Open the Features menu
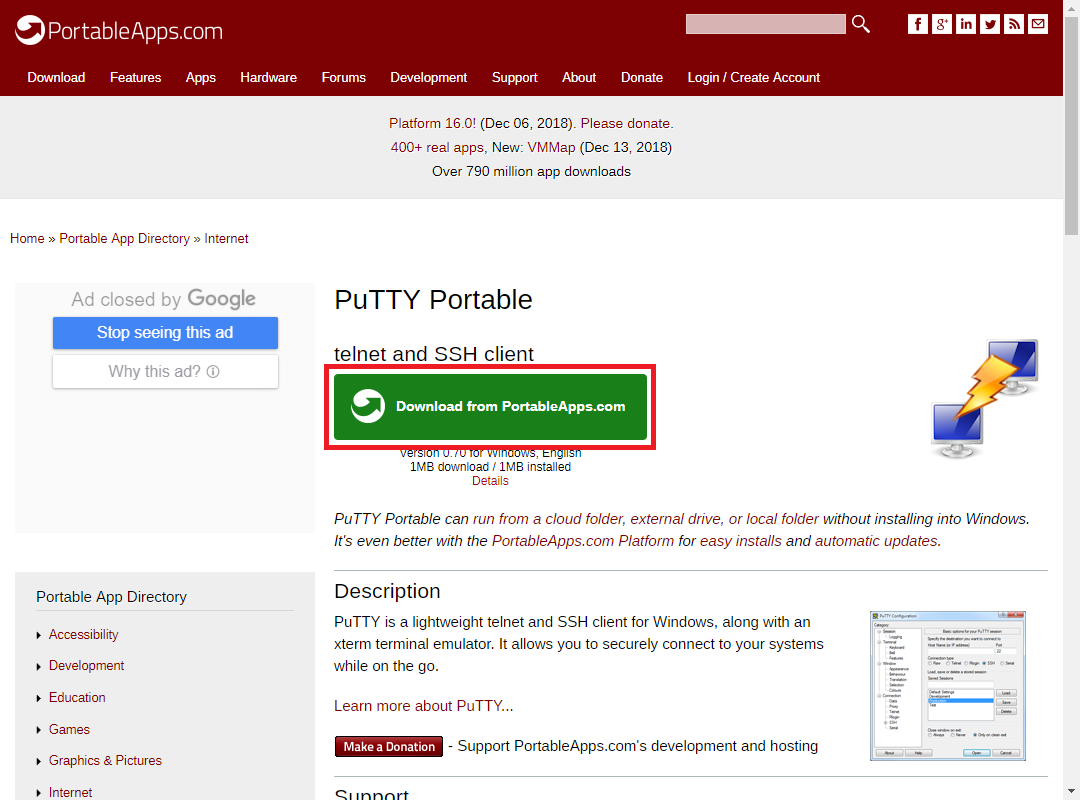The height and width of the screenshot is (800, 1080). coord(136,77)
